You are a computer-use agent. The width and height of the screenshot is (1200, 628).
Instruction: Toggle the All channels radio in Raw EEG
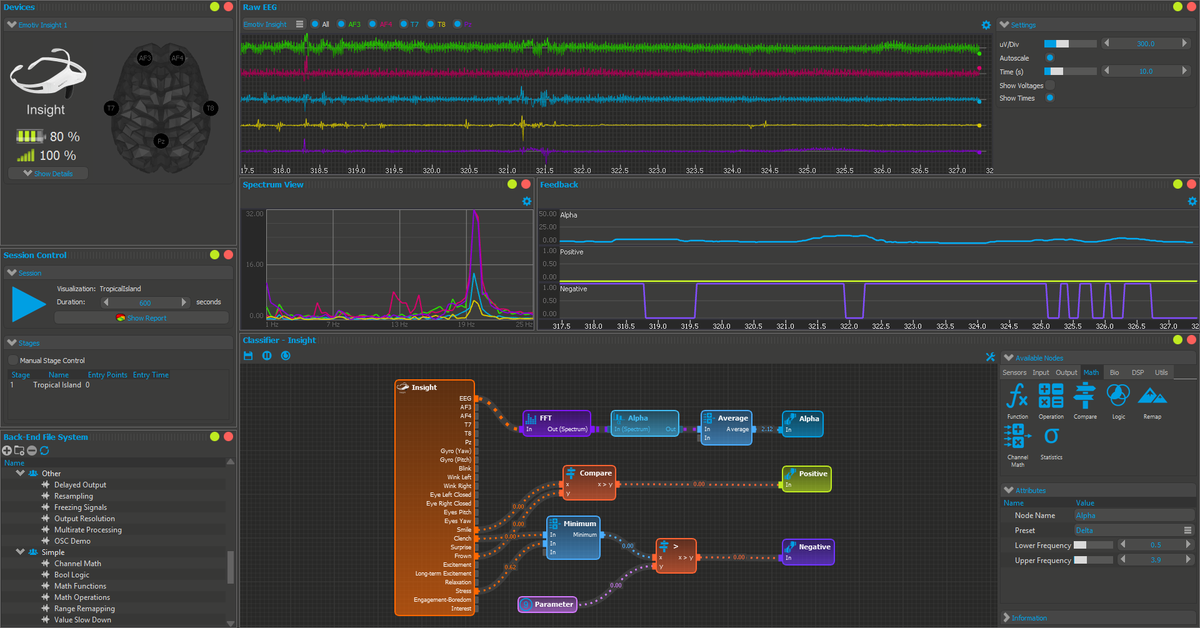[x=314, y=24]
